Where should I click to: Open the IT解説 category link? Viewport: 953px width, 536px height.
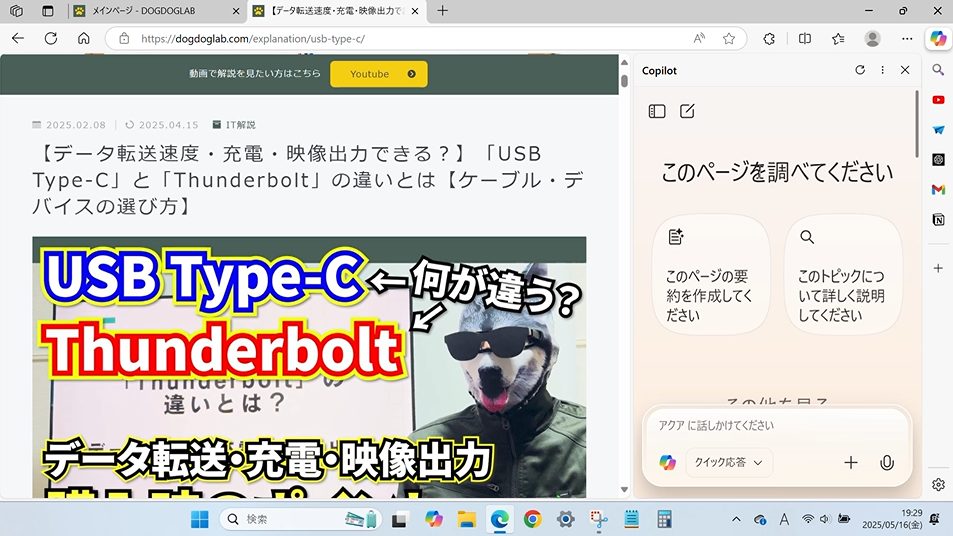coord(240,125)
